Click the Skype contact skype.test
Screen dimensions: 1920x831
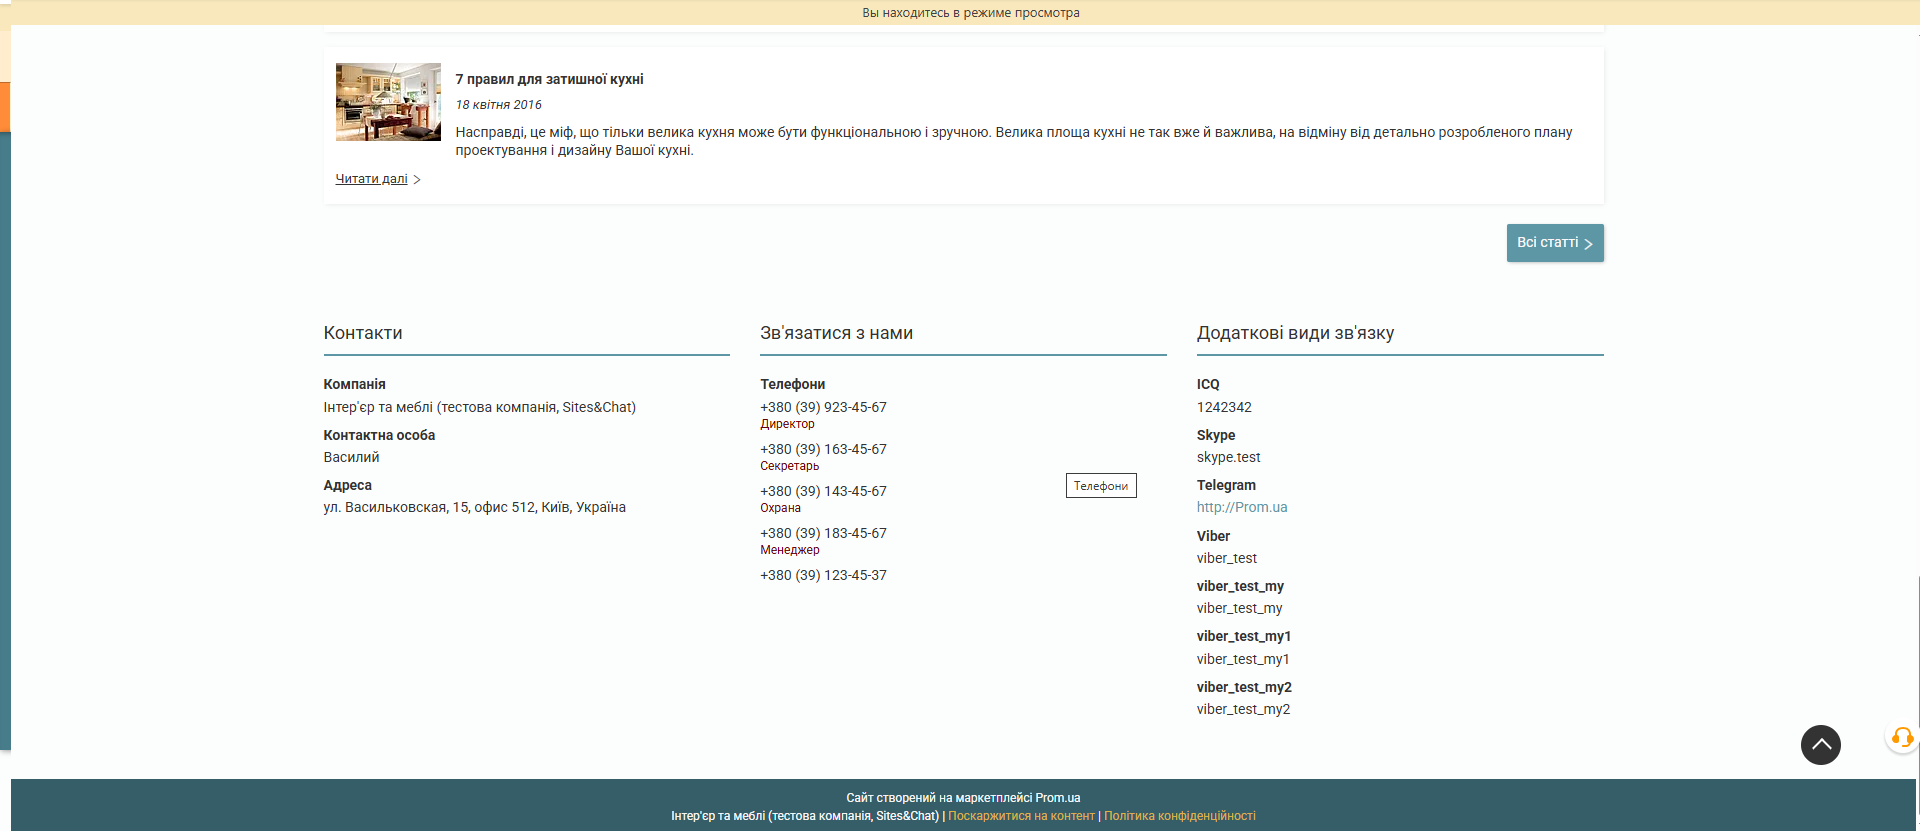click(x=1228, y=457)
